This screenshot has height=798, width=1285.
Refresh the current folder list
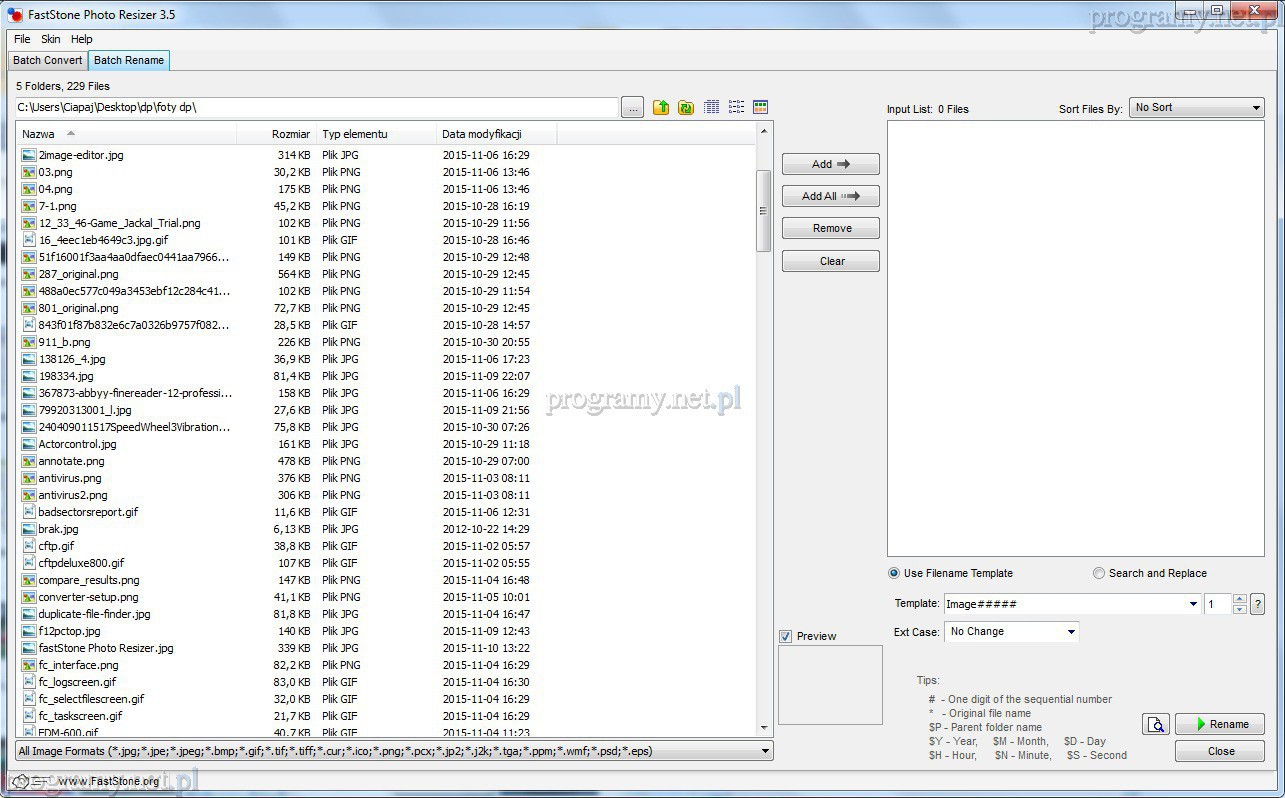pyautogui.click(x=686, y=107)
